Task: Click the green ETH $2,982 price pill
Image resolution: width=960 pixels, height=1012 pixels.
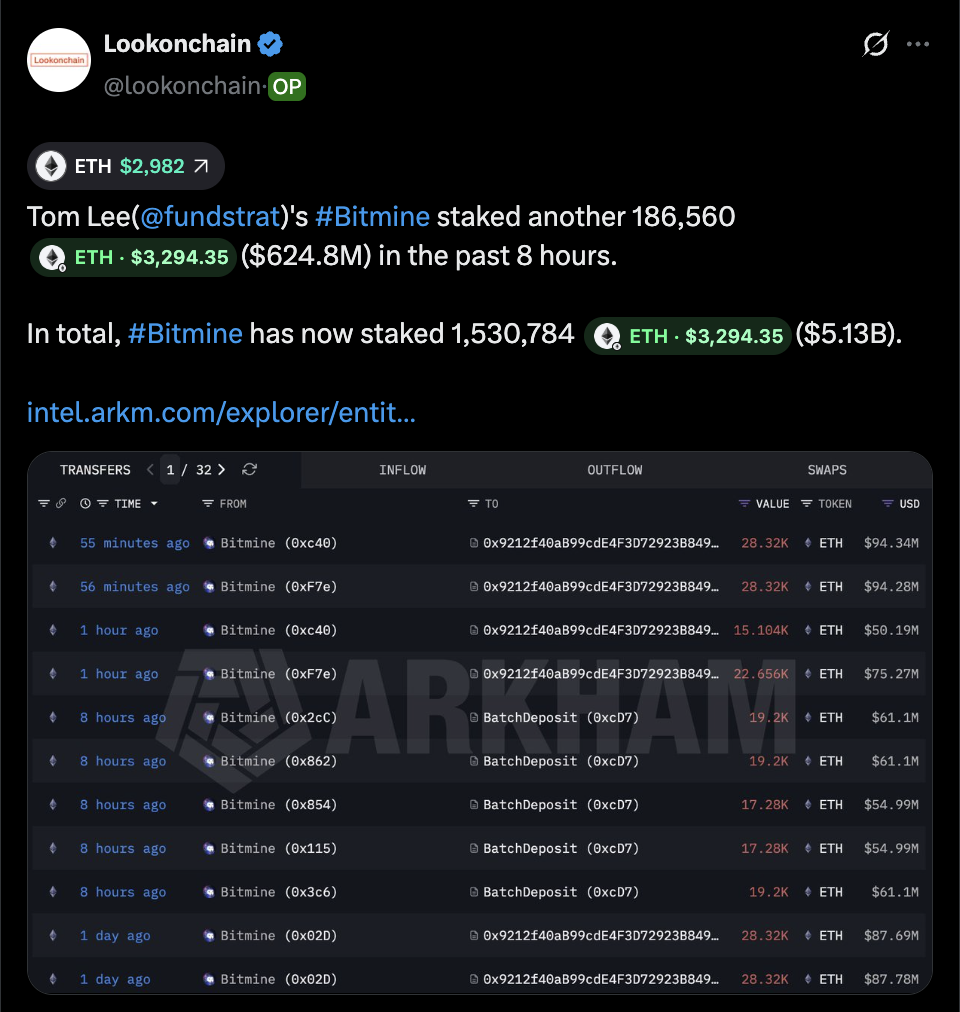Action: pos(124,165)
